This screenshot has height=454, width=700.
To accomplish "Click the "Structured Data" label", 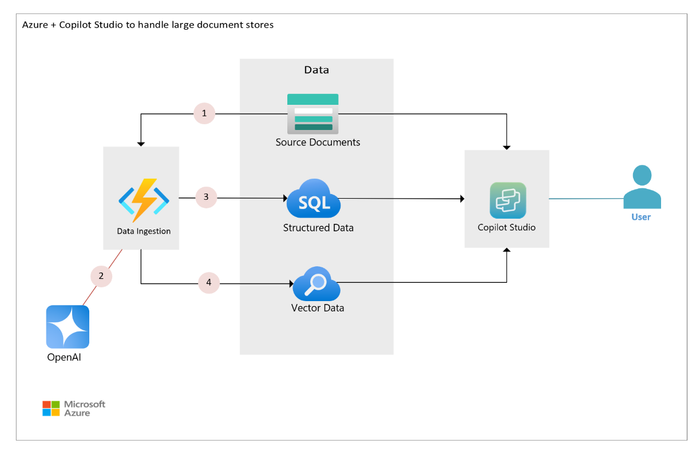I will [318, 228].
